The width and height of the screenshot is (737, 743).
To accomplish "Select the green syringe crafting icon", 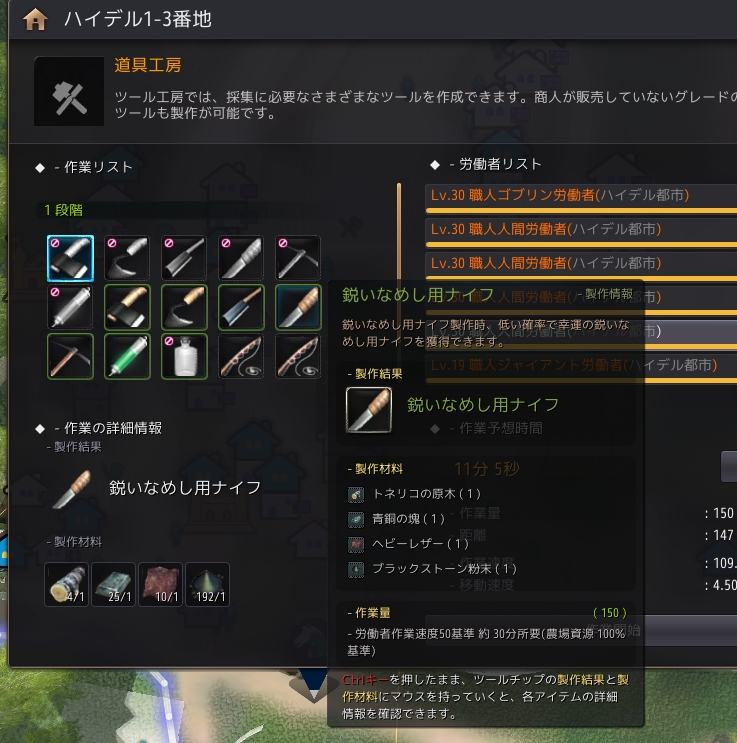I will tap(127, 356).
